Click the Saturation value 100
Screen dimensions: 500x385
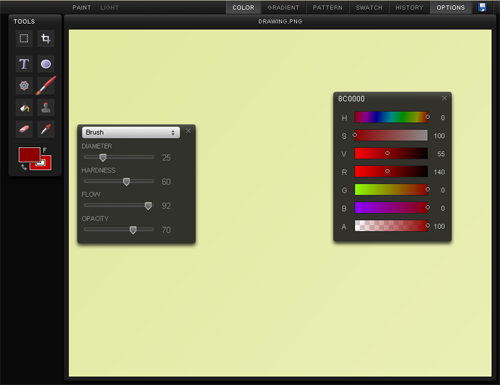[439, 136]
